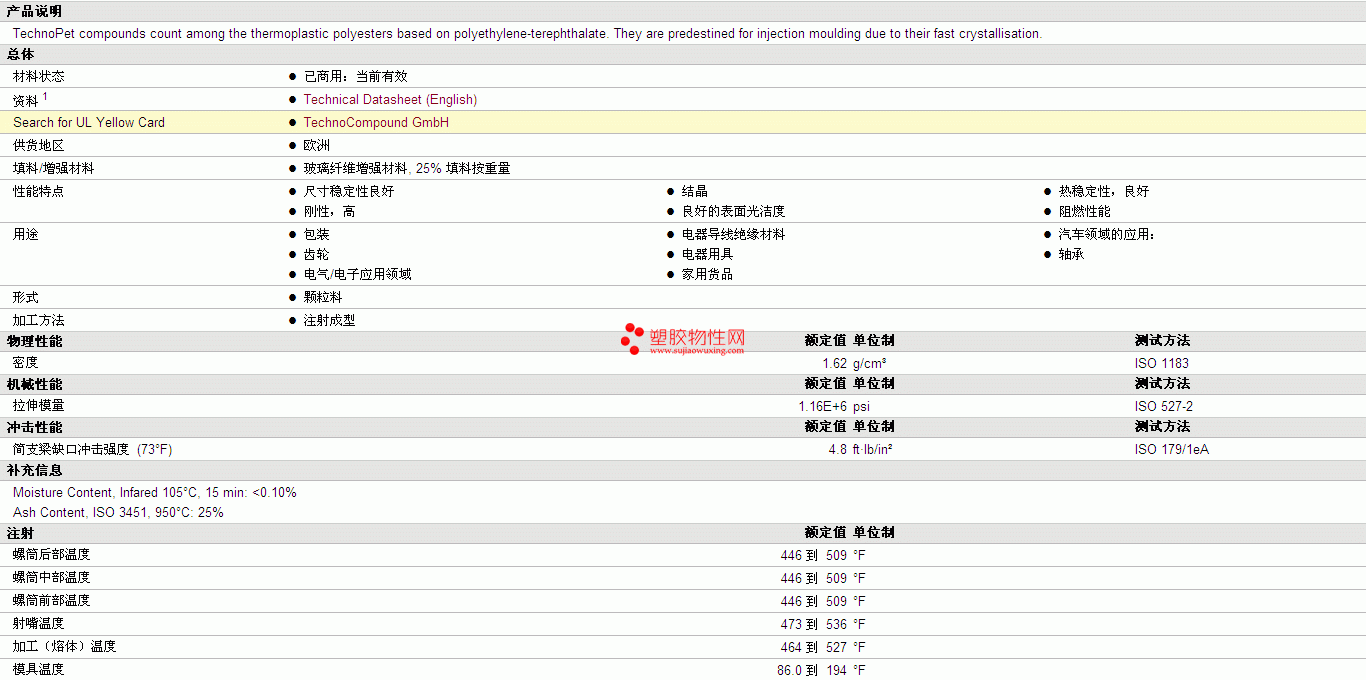
Task: Select the 结晶 feature
Action: 695,192
